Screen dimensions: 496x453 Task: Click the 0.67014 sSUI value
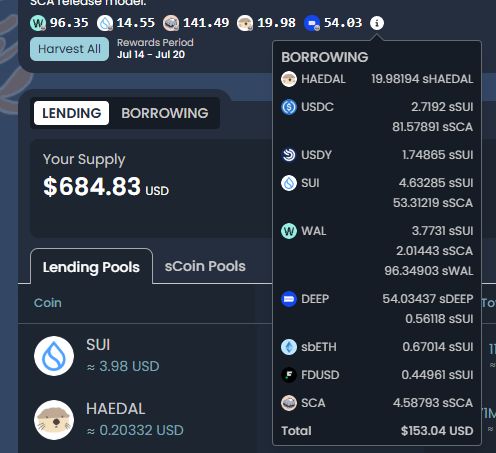click(x=438, y=347)
